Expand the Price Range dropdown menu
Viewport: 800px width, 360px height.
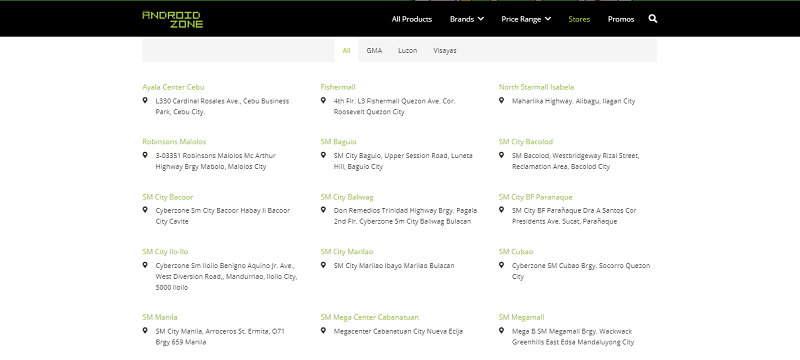tap(526, 19)
